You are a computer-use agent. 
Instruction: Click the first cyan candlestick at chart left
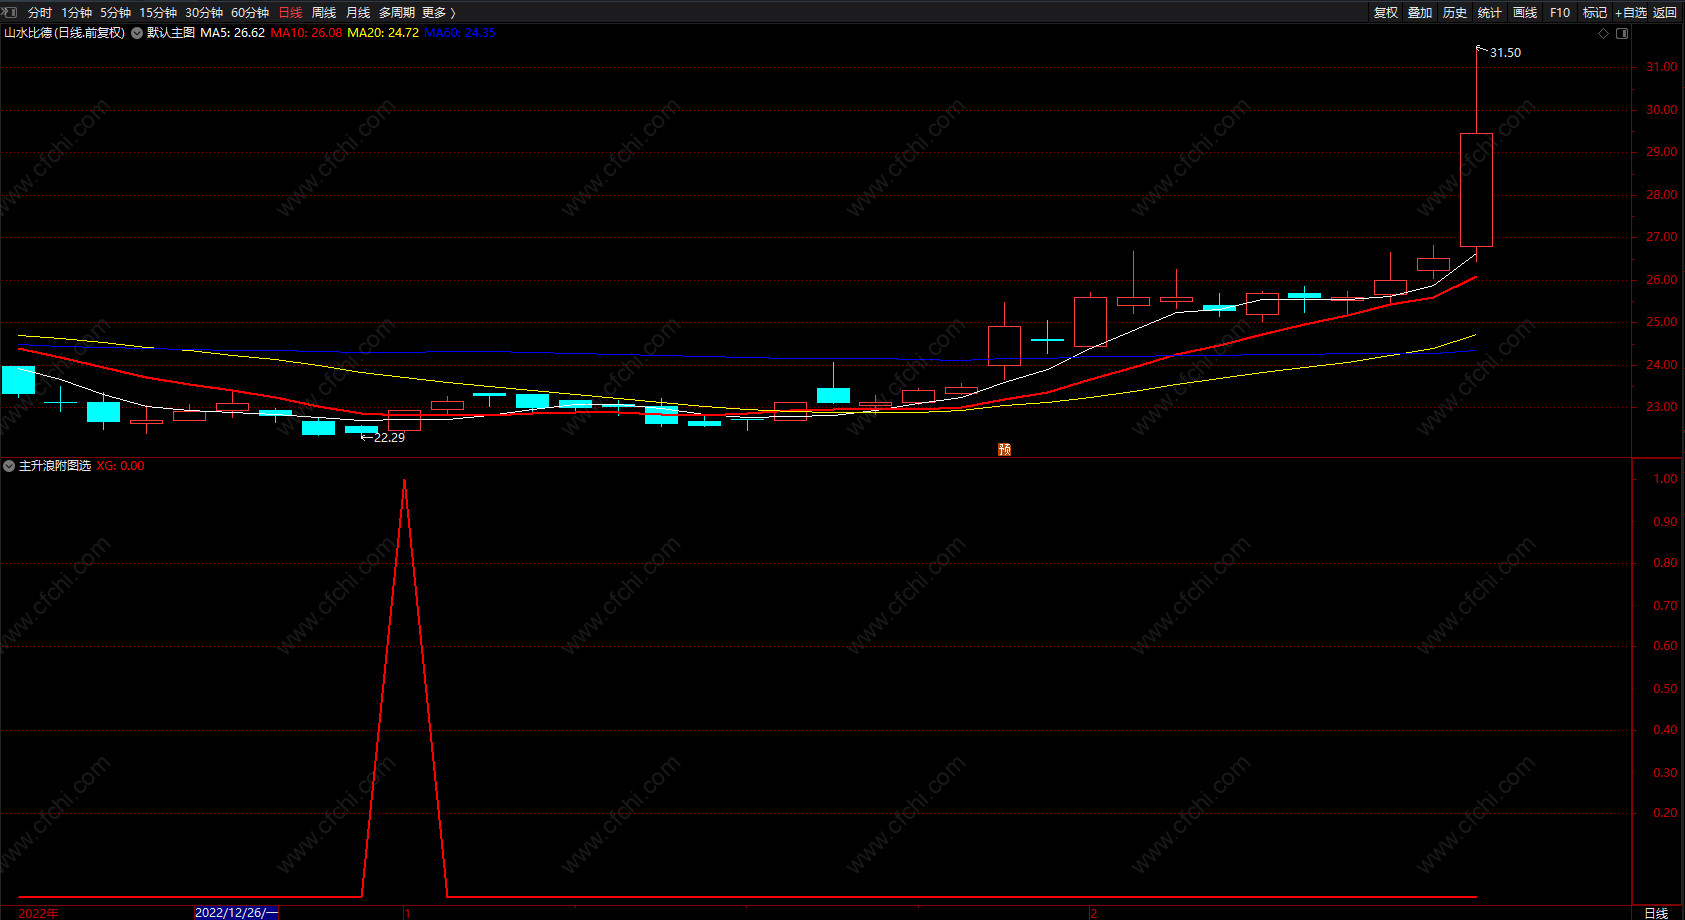click(18, 380)
